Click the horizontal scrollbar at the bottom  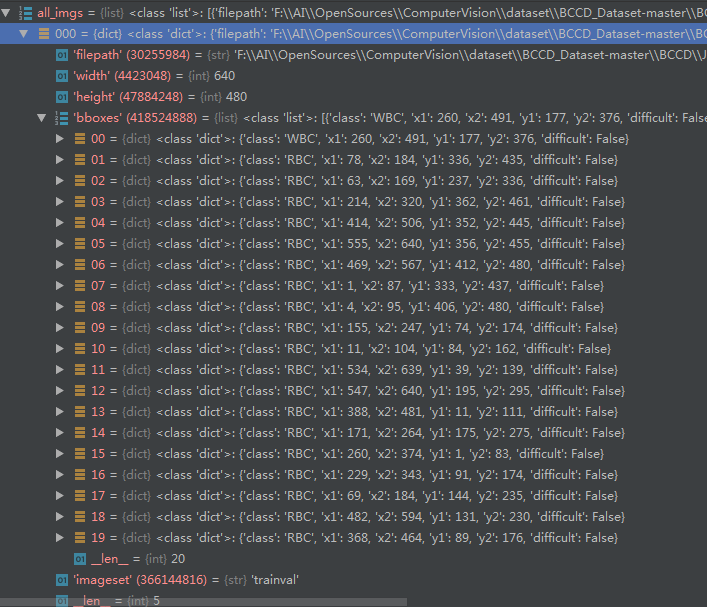pyautogui.click(x=203, y=602)
